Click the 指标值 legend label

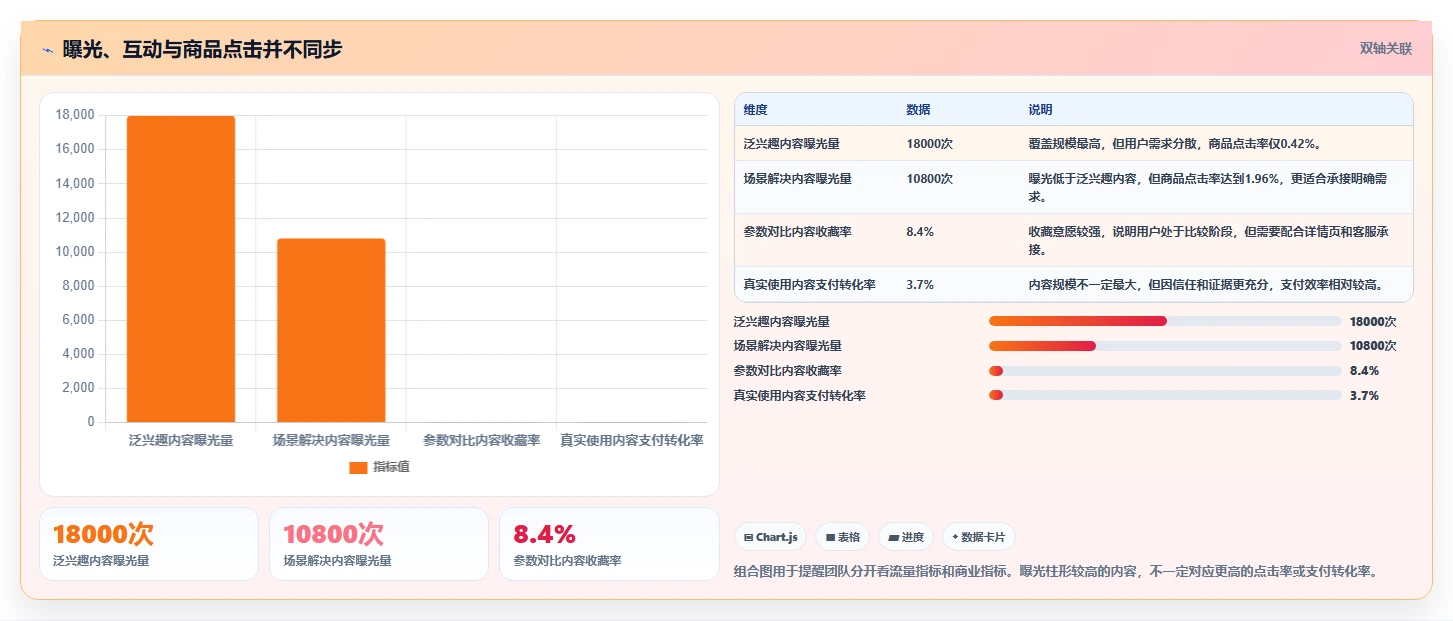click(391, 467)
